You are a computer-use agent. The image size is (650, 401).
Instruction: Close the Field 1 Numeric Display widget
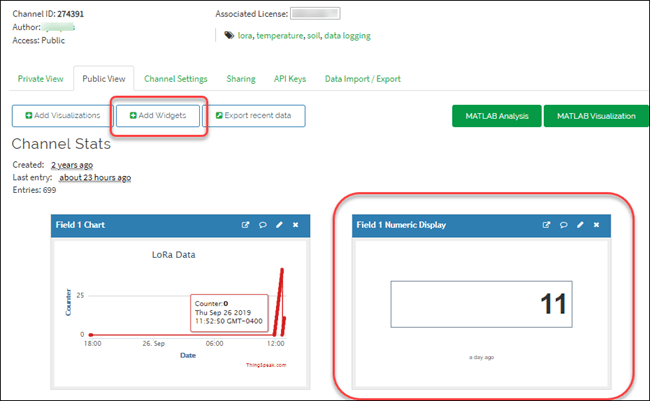tap(596, 225)
